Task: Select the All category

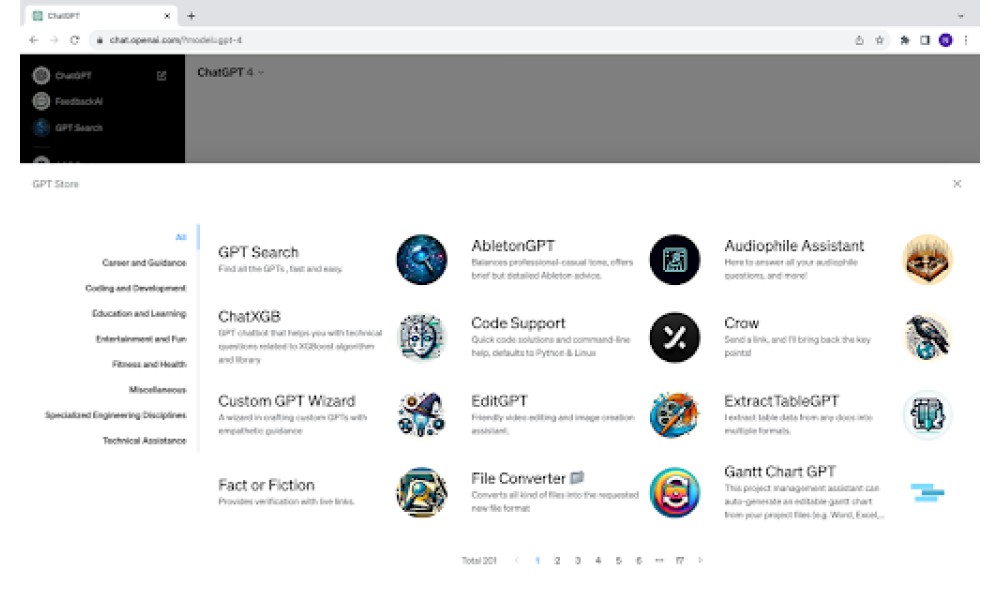Action: click(181, 237)
